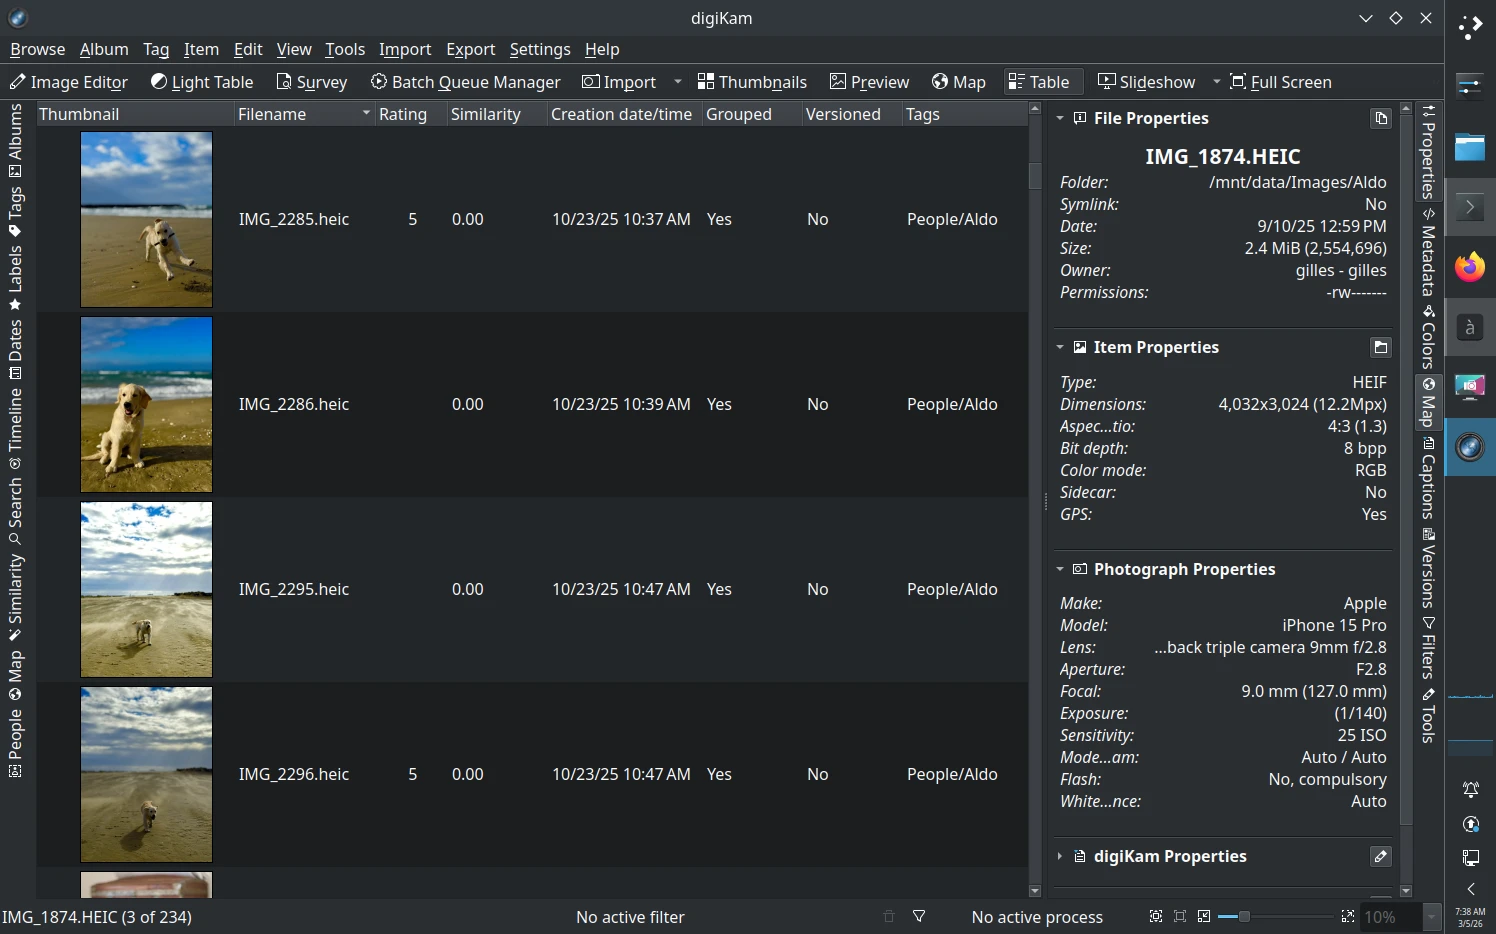Image resolution: width=1496 pixels, height=934 pixels.
Task: Click the copy icon beside File Properties
Action: tap(1381, 118)
